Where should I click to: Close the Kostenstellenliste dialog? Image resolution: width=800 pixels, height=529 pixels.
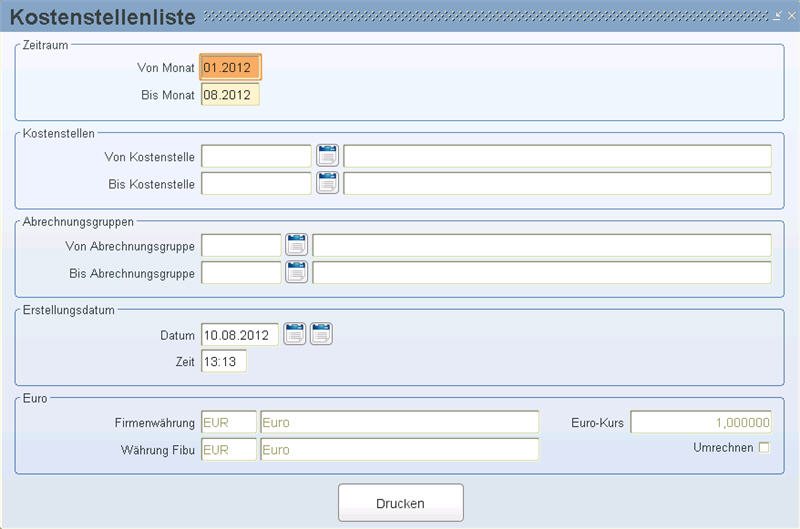(791, 16)
